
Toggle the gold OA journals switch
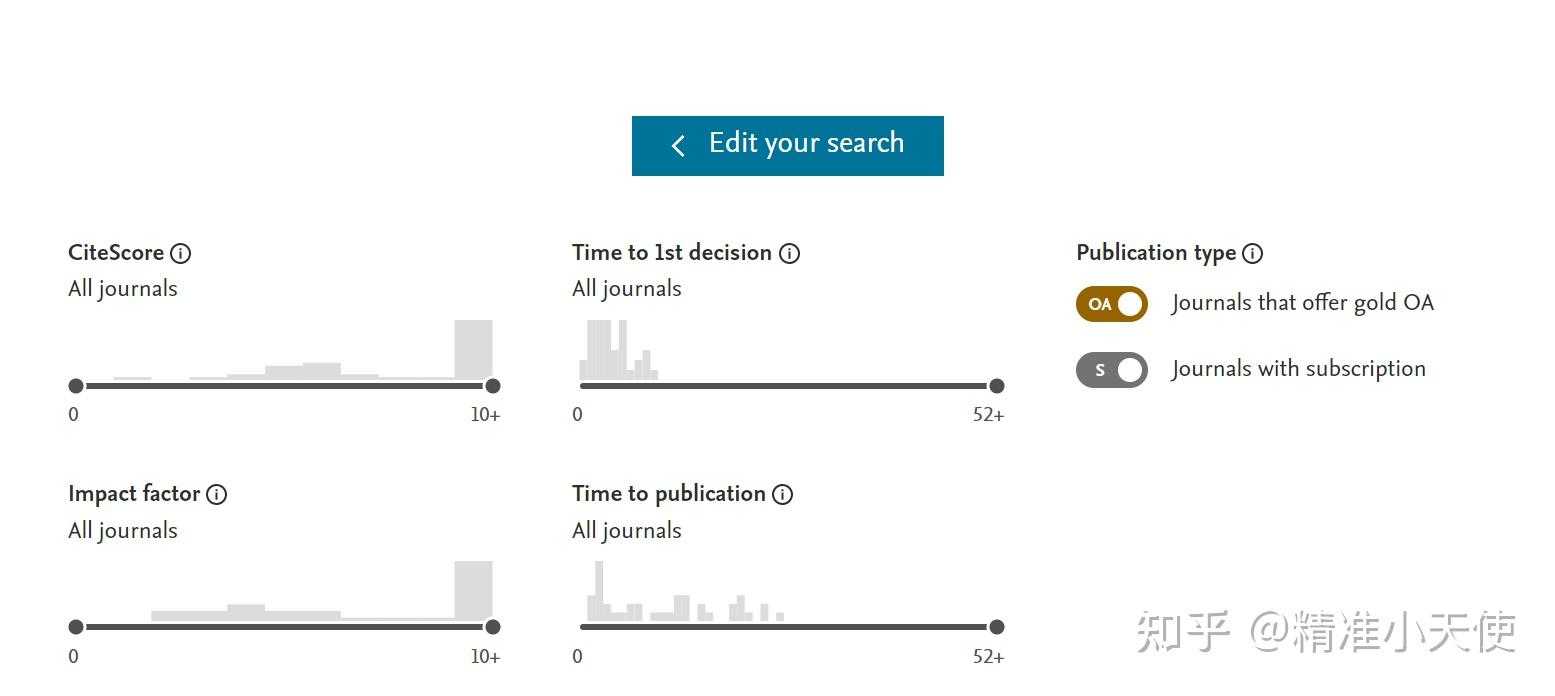[1111, 304]
